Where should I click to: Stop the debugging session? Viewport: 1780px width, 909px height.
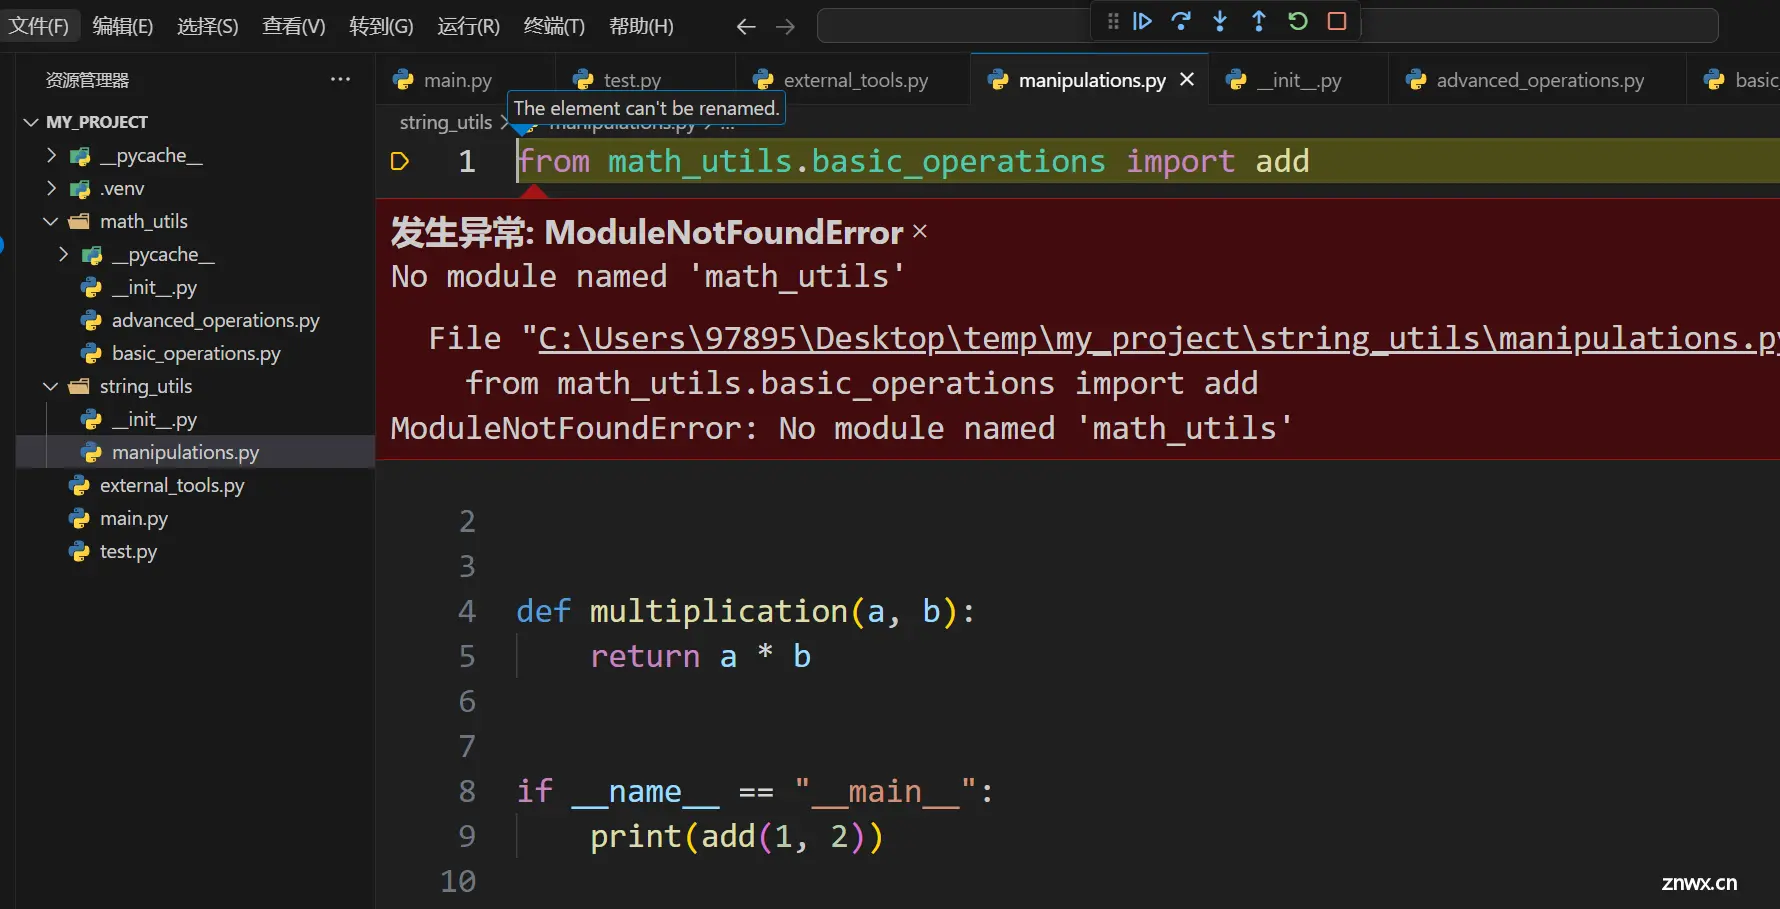[1337, 21]
